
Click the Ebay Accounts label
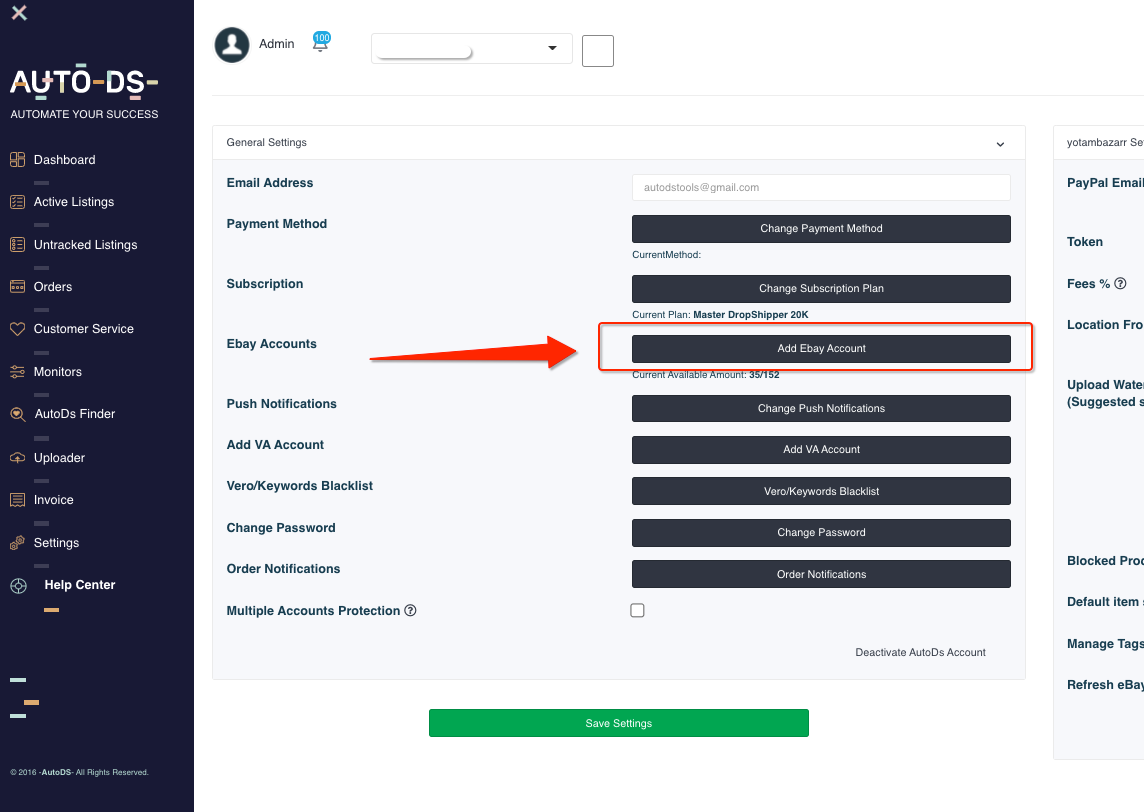[271, 344]
